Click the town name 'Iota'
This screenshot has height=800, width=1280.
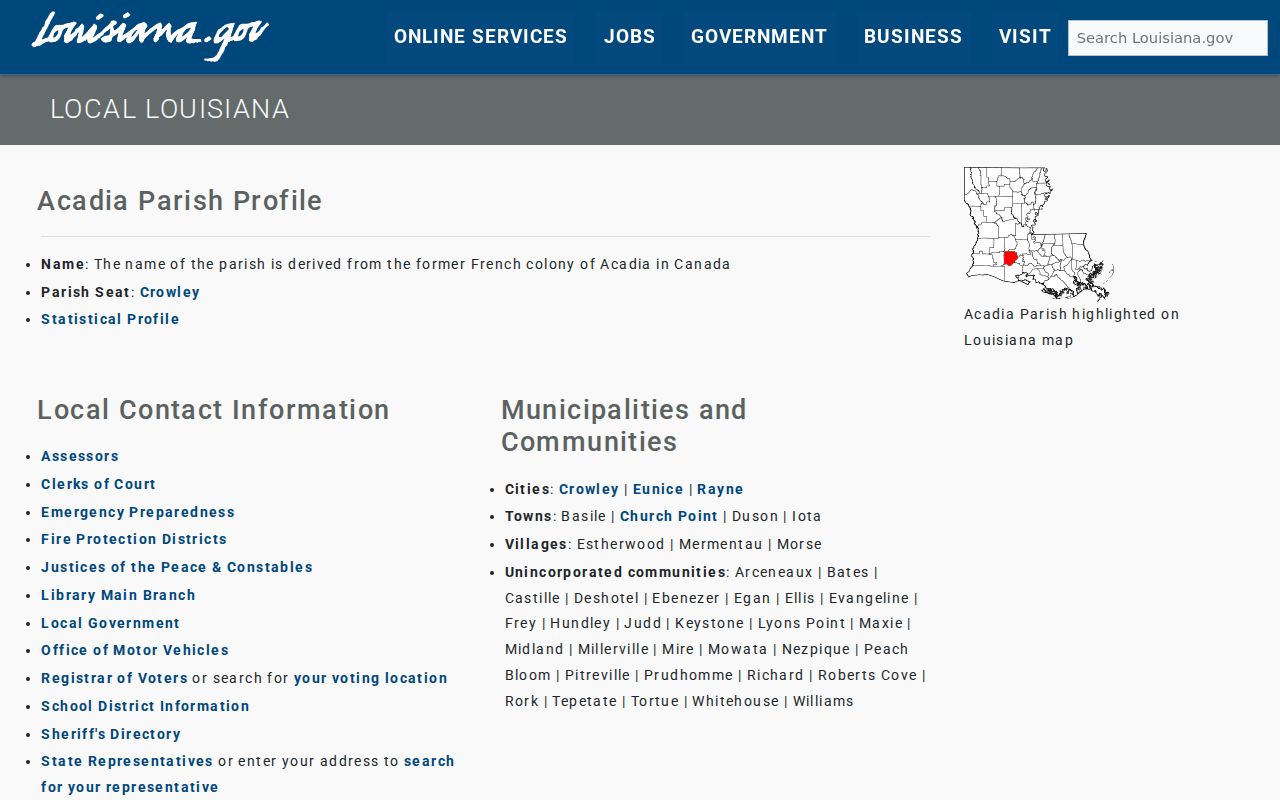click(x=807, y=516)
